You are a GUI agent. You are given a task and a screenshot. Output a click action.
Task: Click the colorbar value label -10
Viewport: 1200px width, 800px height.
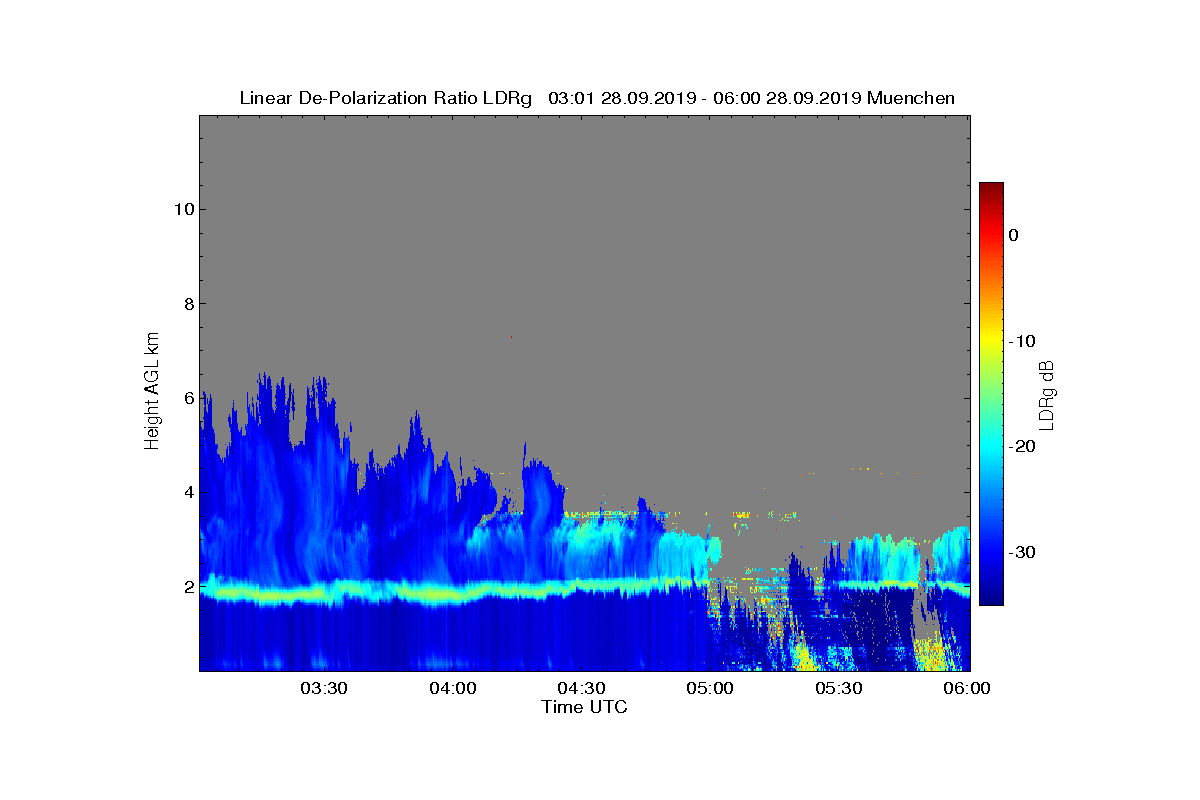coord(1022,341)
